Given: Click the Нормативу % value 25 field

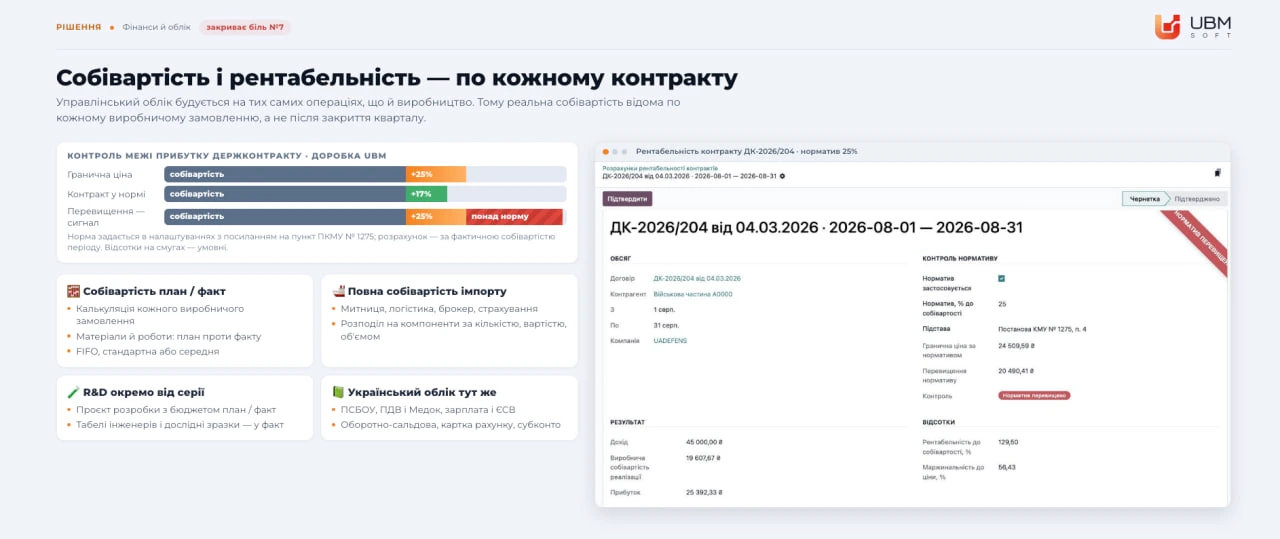Looking at the screenshot, I should [x=1002, y=303].
